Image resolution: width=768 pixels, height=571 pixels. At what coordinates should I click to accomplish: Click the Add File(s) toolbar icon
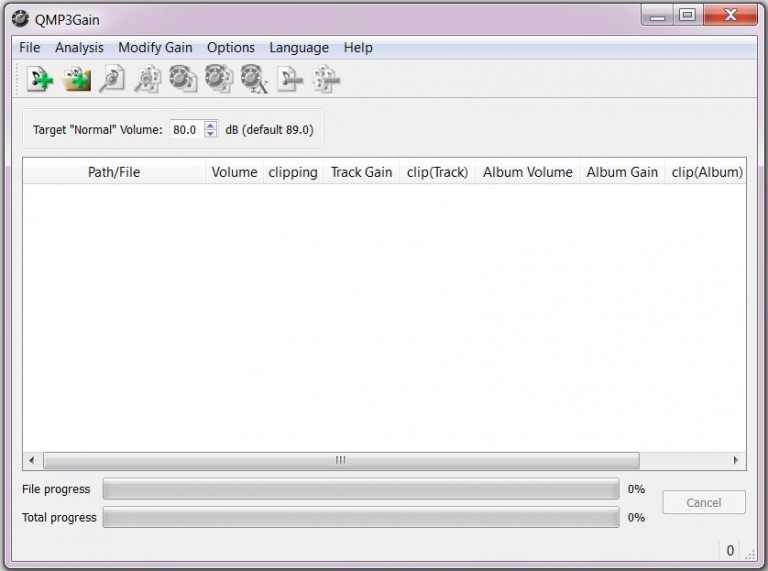40,79
